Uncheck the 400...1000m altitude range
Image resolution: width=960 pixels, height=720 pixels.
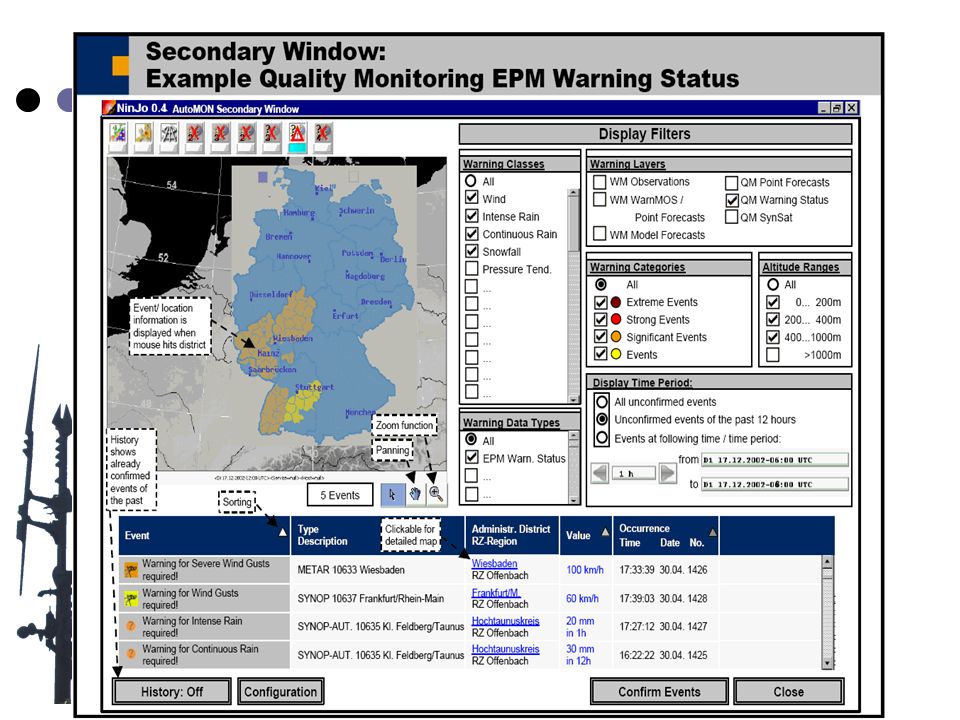tap(773, 337)
